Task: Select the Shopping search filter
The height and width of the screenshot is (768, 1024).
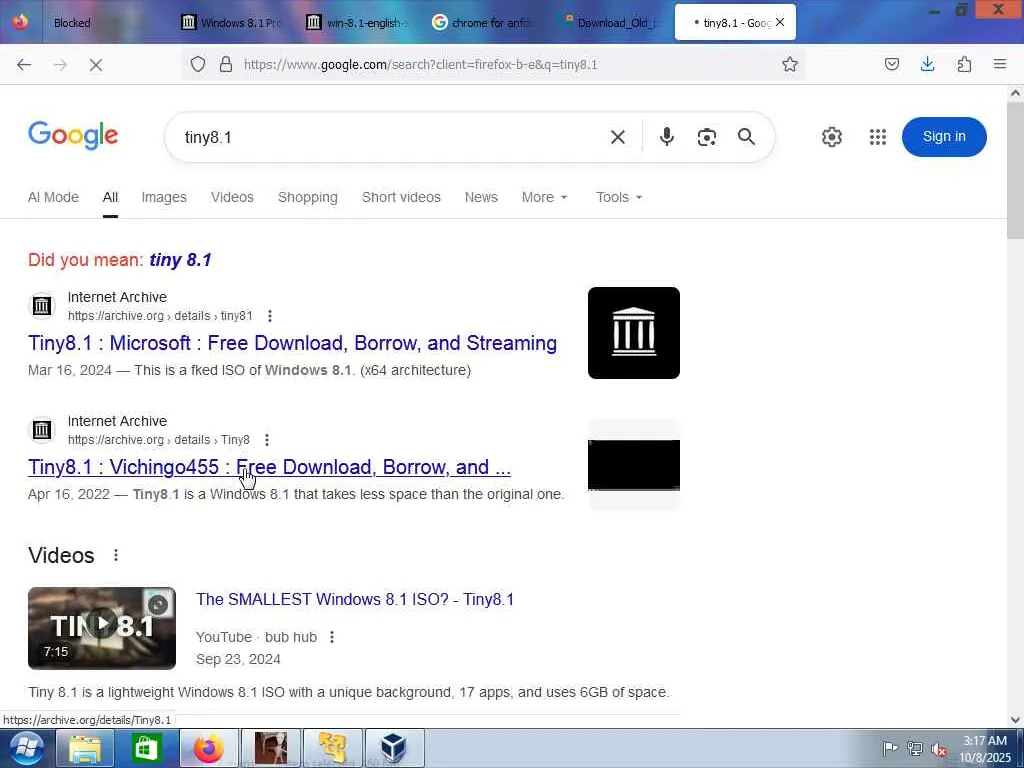Action: coord(308,197)
